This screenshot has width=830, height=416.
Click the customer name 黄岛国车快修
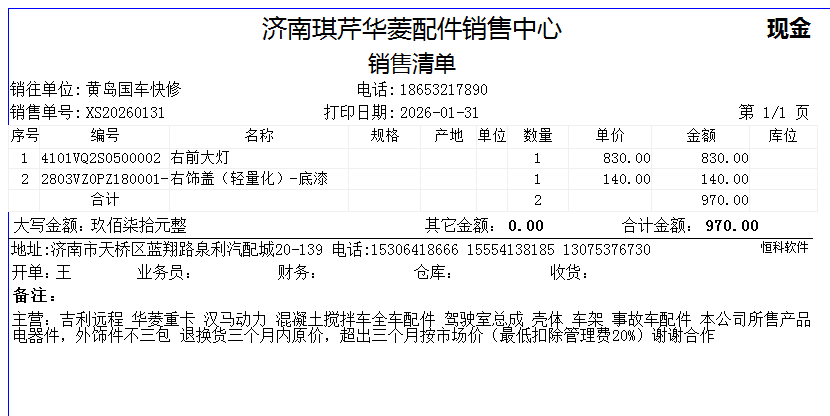(133, 89)
